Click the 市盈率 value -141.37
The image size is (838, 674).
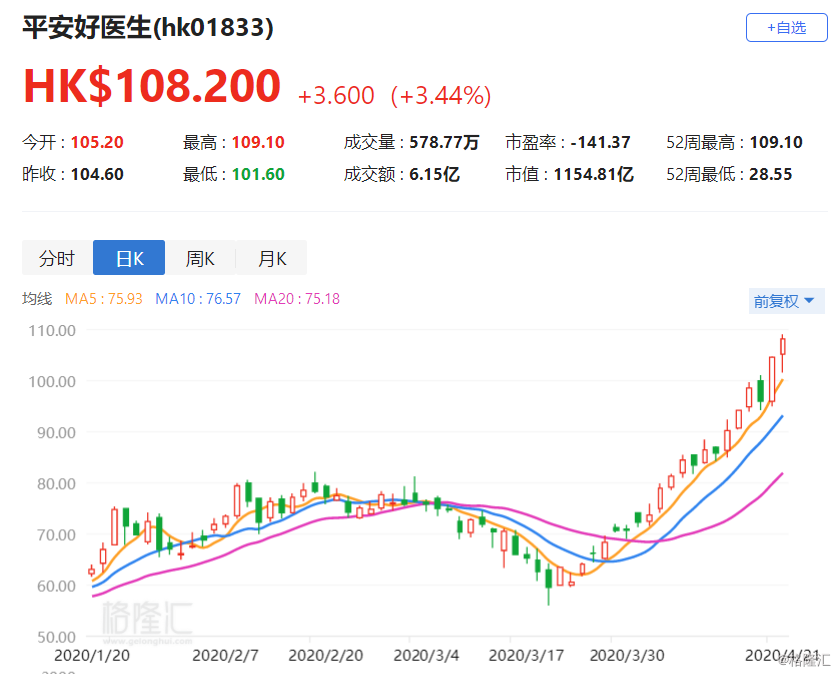pyautogui.click(x=601, y=142)
